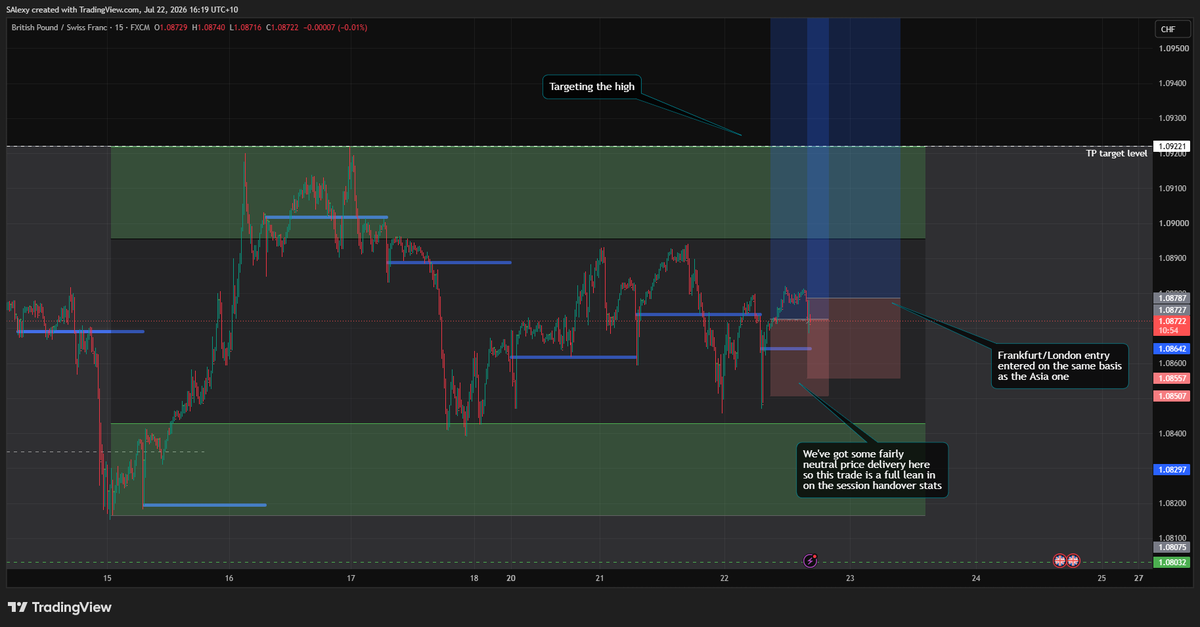Screen dimensions: 1200x627
Task: Click the 10:54 bar countdown label
Action: (x=1168, y=329)
